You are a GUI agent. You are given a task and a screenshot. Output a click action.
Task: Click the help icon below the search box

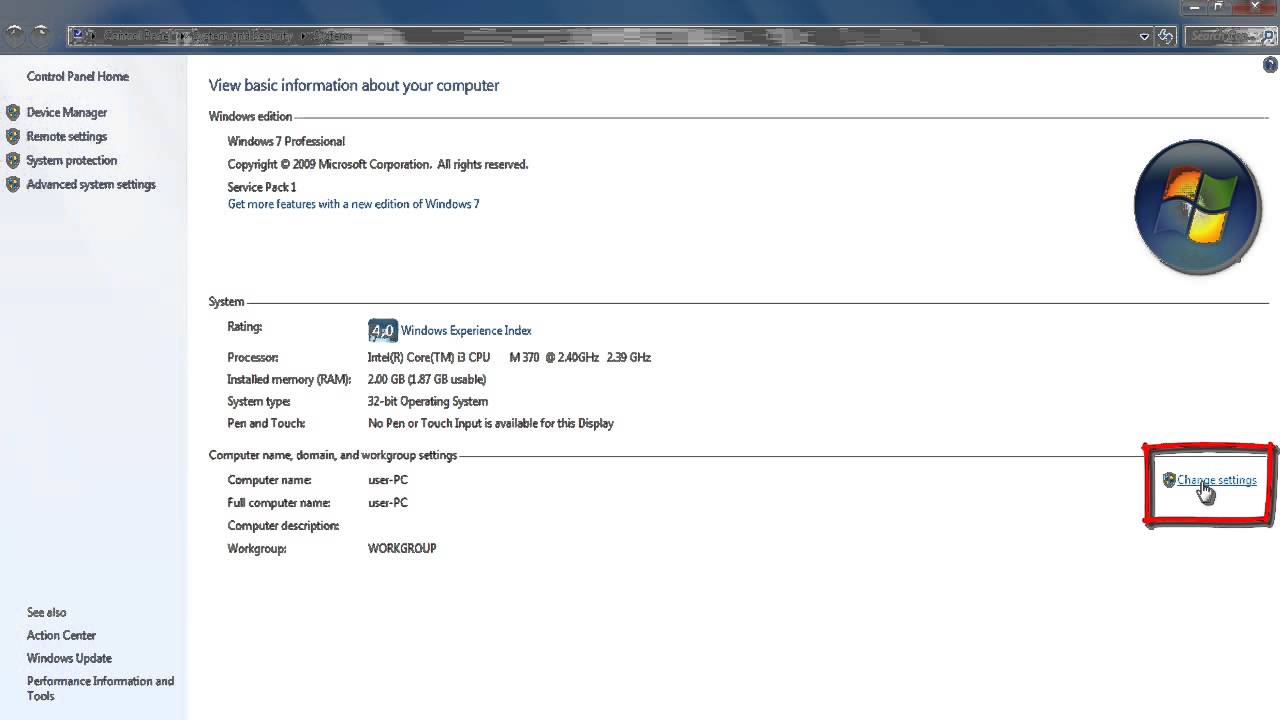(x=1271, y=65)
